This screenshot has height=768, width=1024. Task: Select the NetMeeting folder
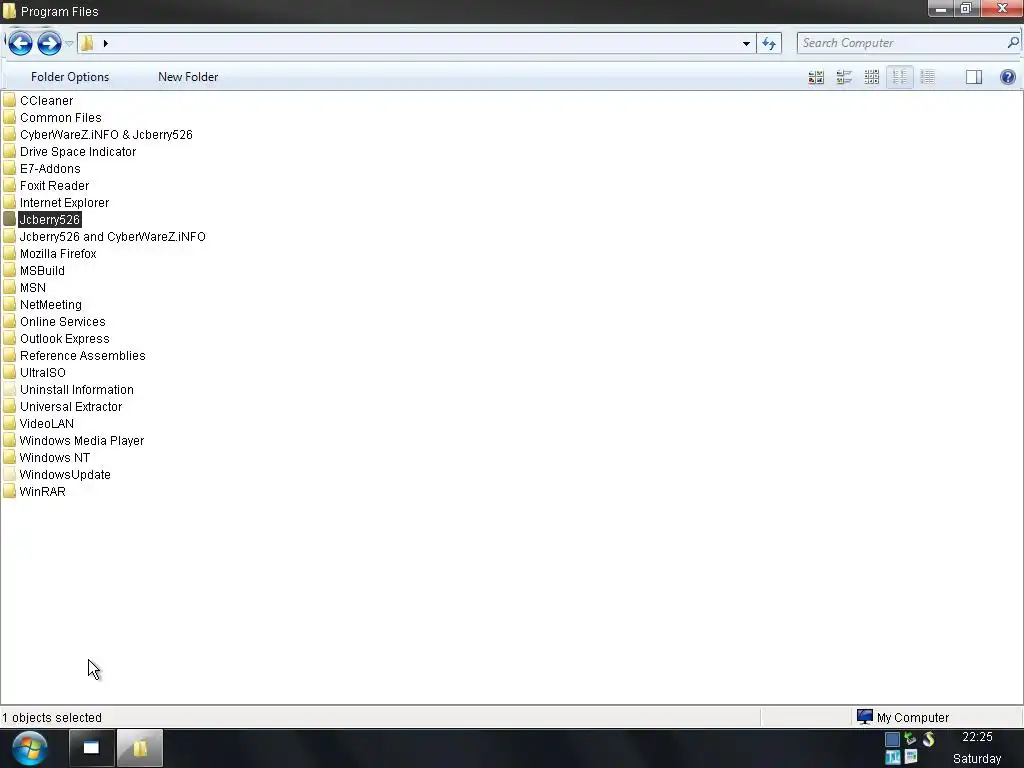pyautogui.click(x=51, y=304)
